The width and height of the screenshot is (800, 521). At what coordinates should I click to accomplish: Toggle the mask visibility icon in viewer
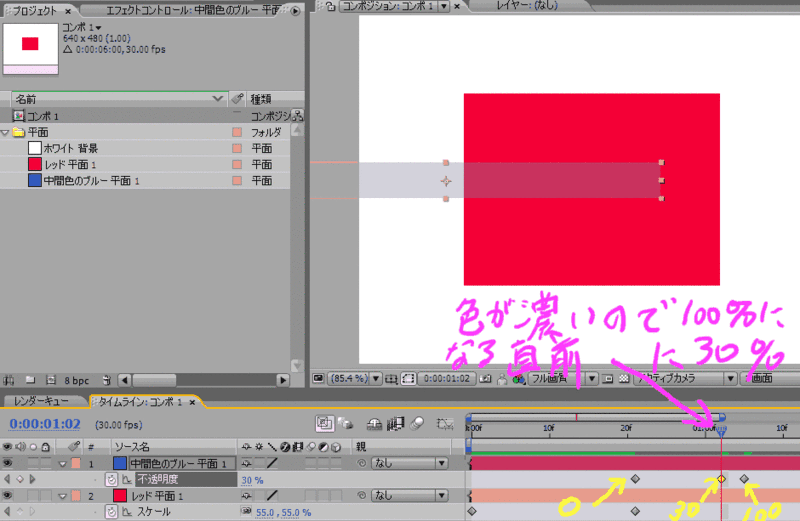(x=408, y=379)
